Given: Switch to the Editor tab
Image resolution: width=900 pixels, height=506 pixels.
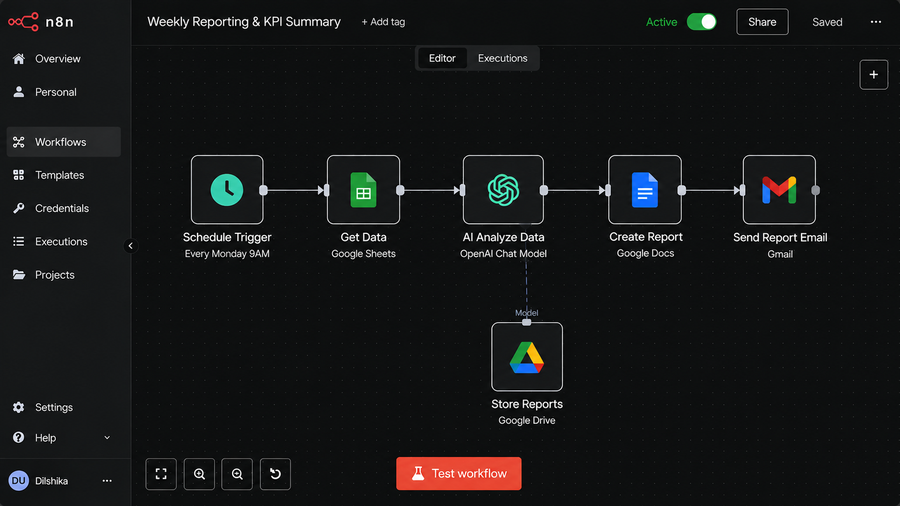Looking at the screenshot, I should point(442,58).
